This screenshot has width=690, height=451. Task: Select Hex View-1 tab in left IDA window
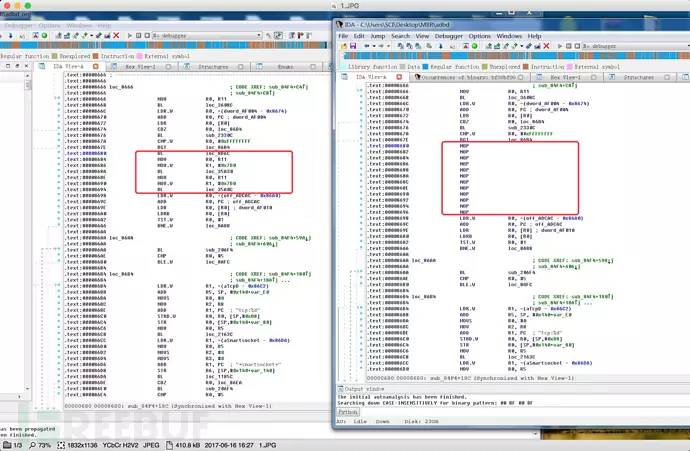tap(140, 67)
